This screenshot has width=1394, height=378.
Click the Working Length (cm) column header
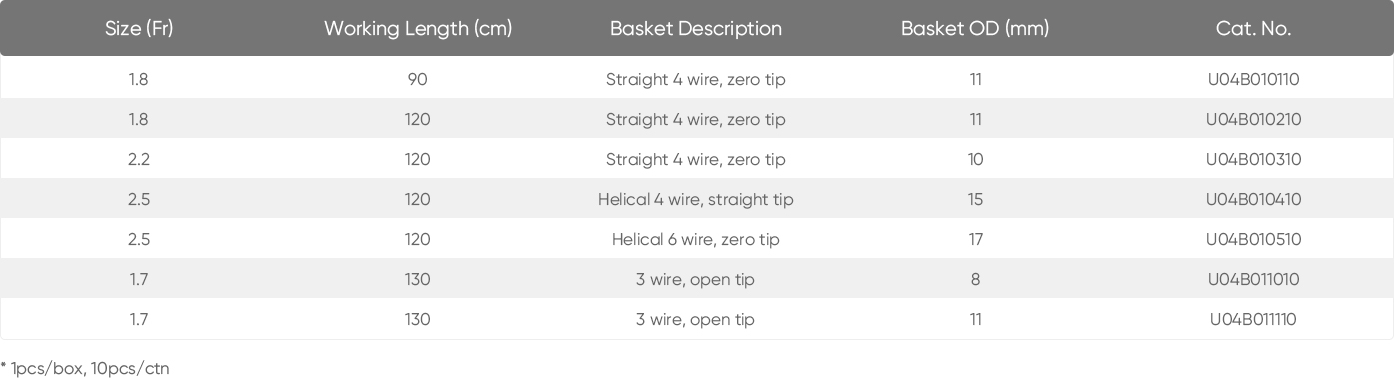[418, 28]
